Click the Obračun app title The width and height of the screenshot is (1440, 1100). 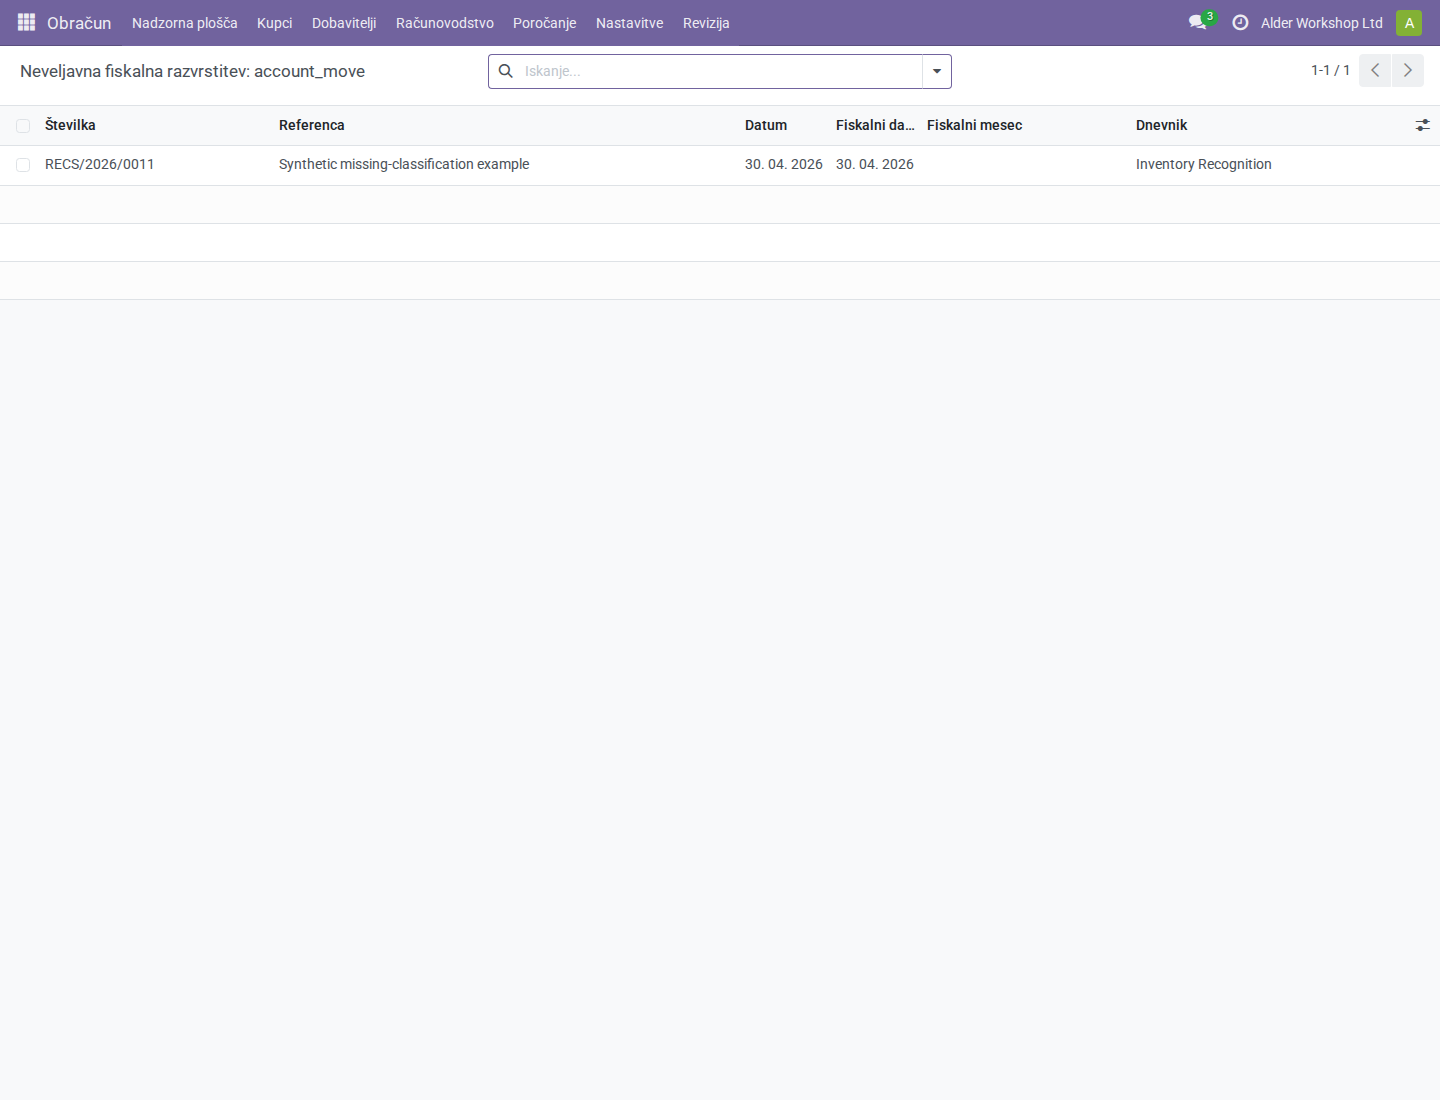pos(79,23)
